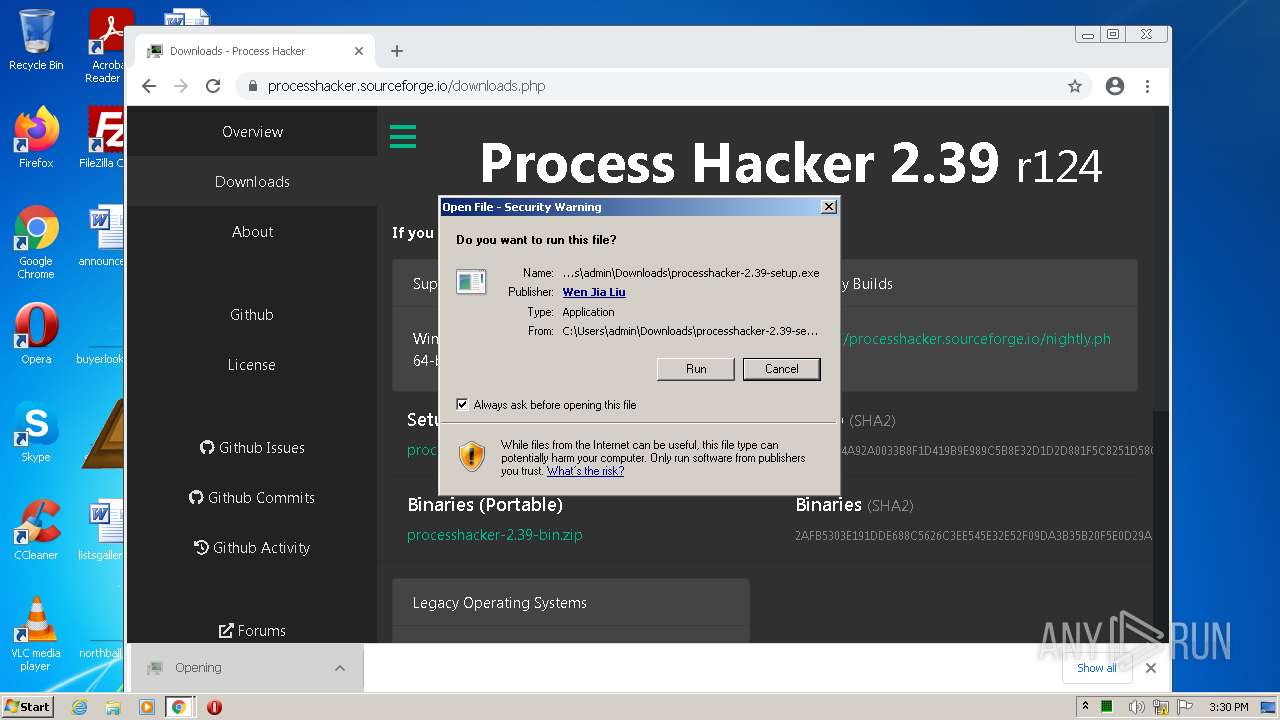The image size is (1280, 720).
Task: Open Acrobat Reader desktop icon
Action: 105,46
